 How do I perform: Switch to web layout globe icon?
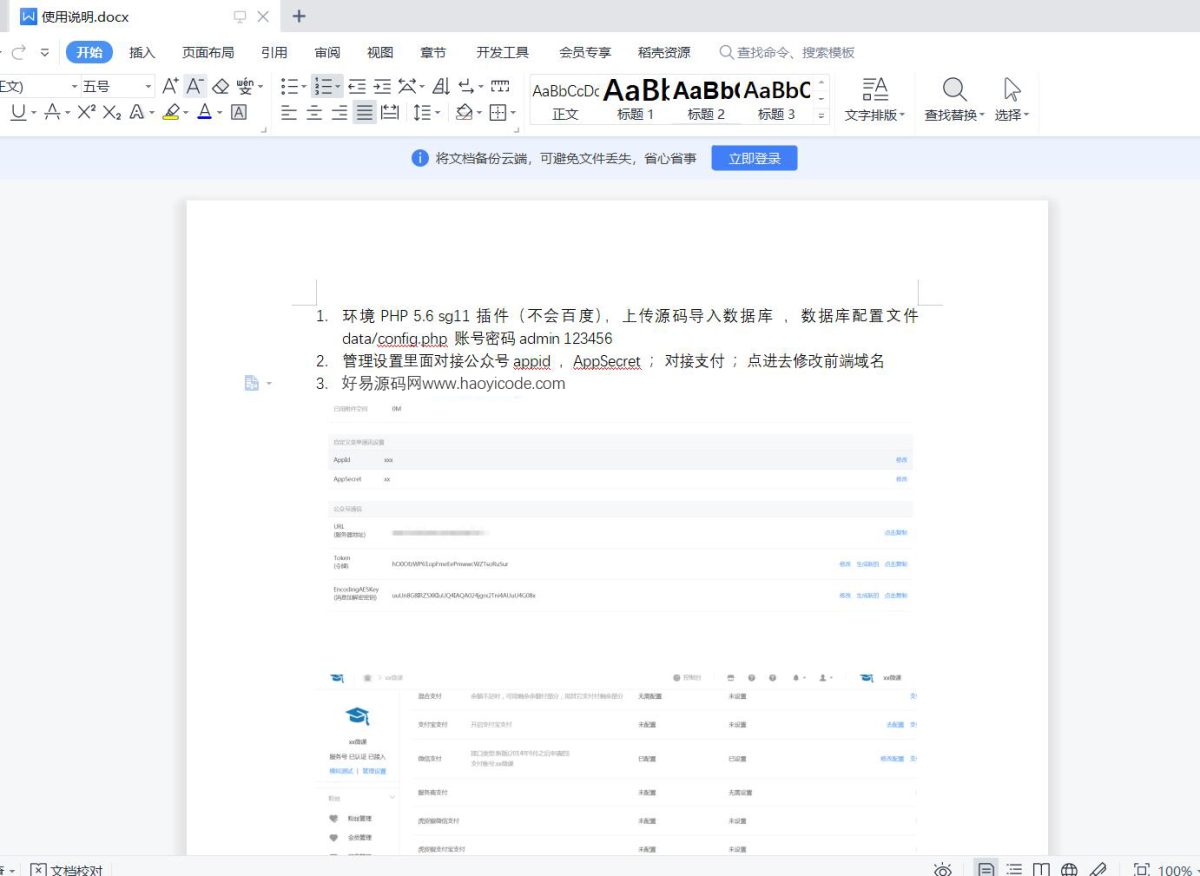1069,869
